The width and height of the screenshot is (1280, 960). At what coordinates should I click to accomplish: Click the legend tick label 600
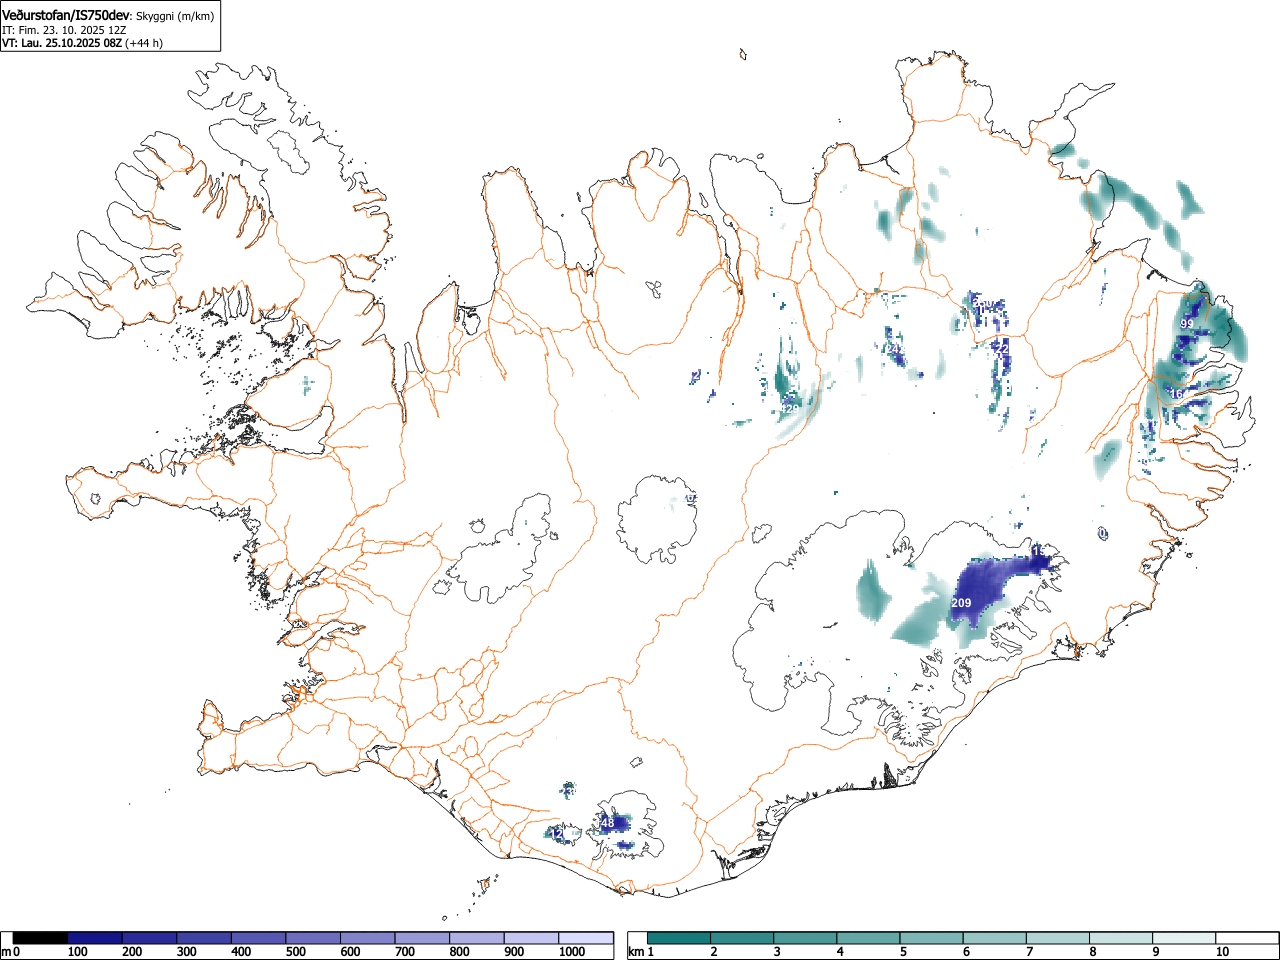coord(350,952)
